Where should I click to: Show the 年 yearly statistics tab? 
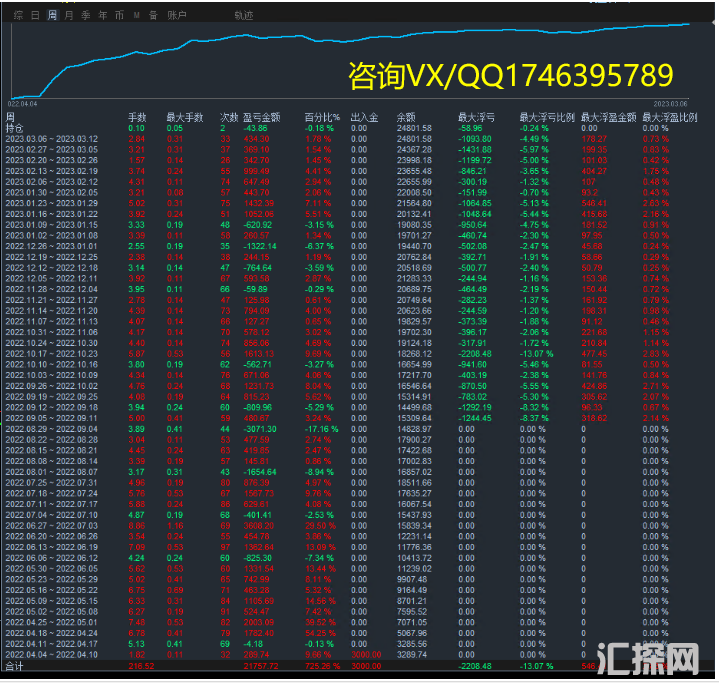pyautogui.click(x=102, y=16)
